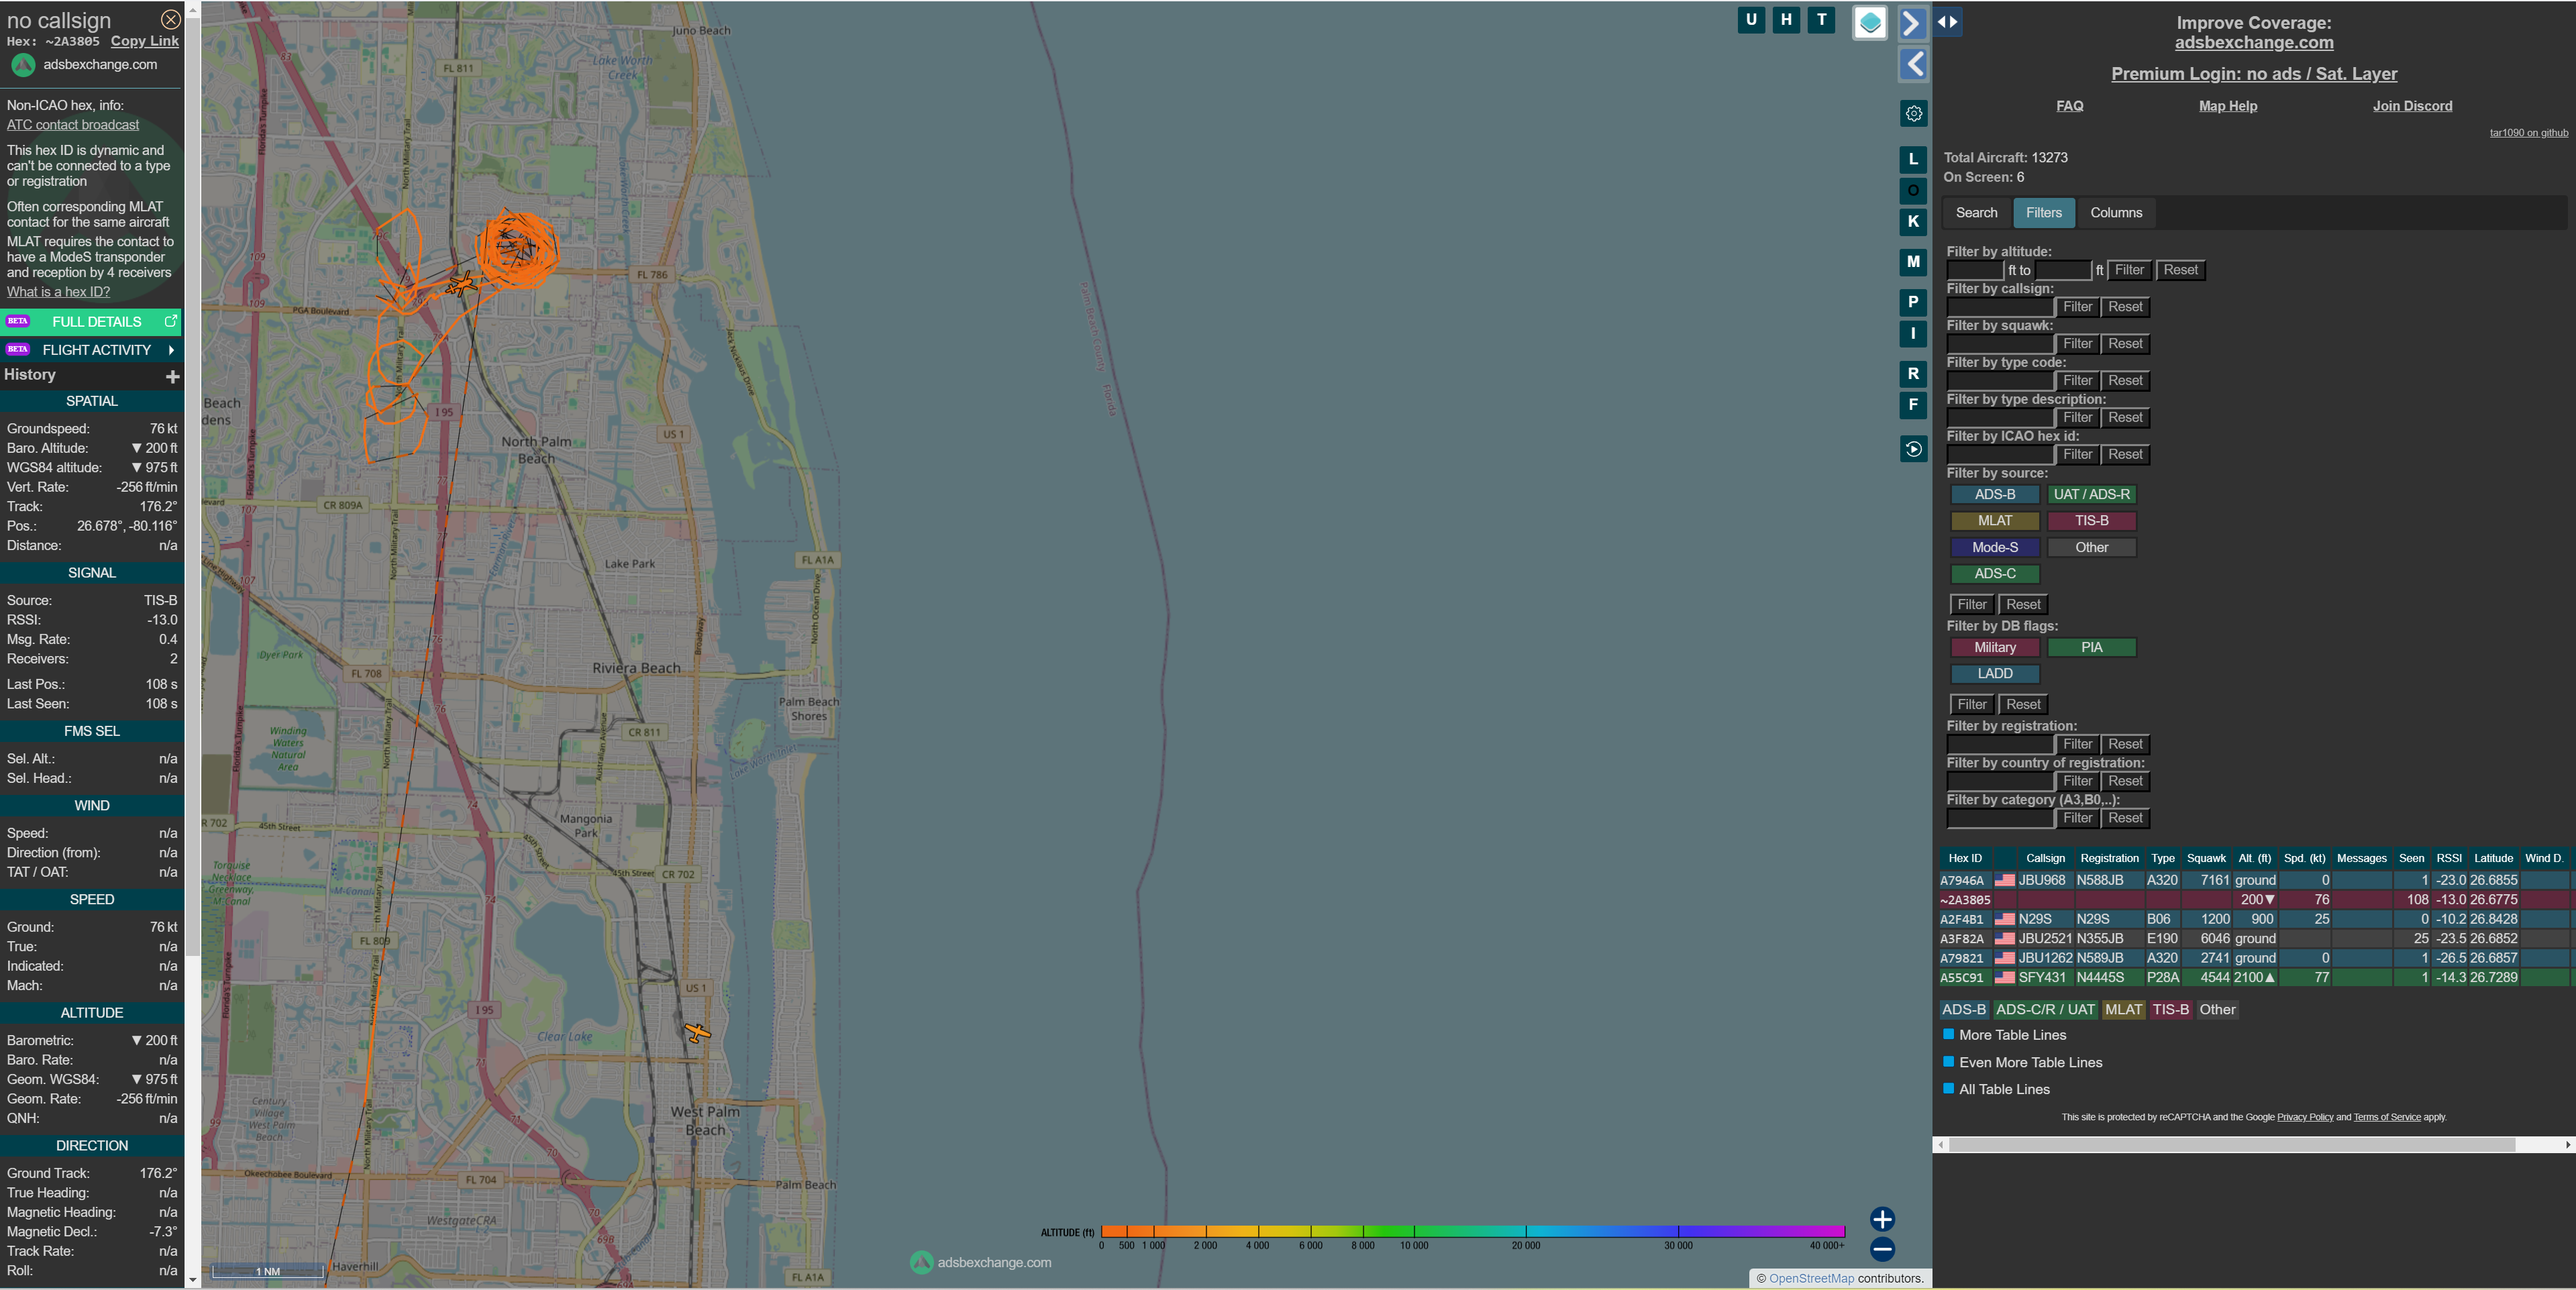Toggle the PIA DB flag filter
Viewport: 2576px width, 1290px height.
click(x=2091, y=648)
